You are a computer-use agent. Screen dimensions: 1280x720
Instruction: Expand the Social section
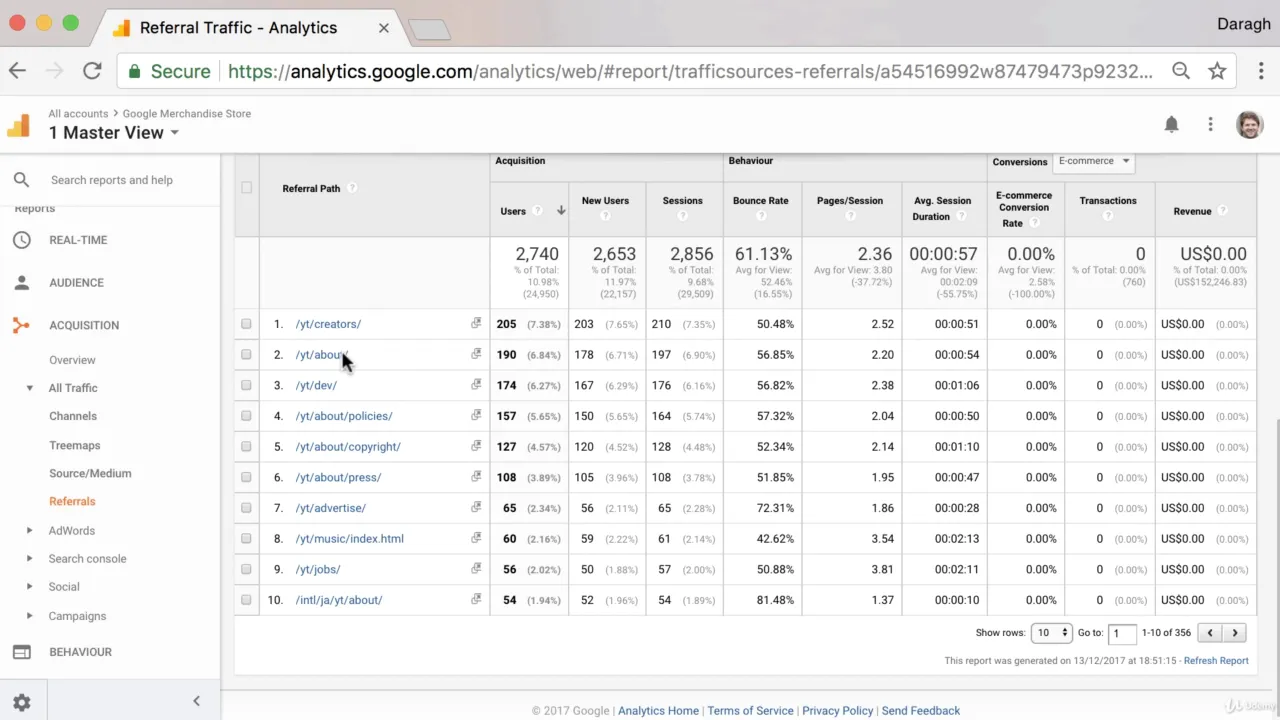tap(30, 587)
